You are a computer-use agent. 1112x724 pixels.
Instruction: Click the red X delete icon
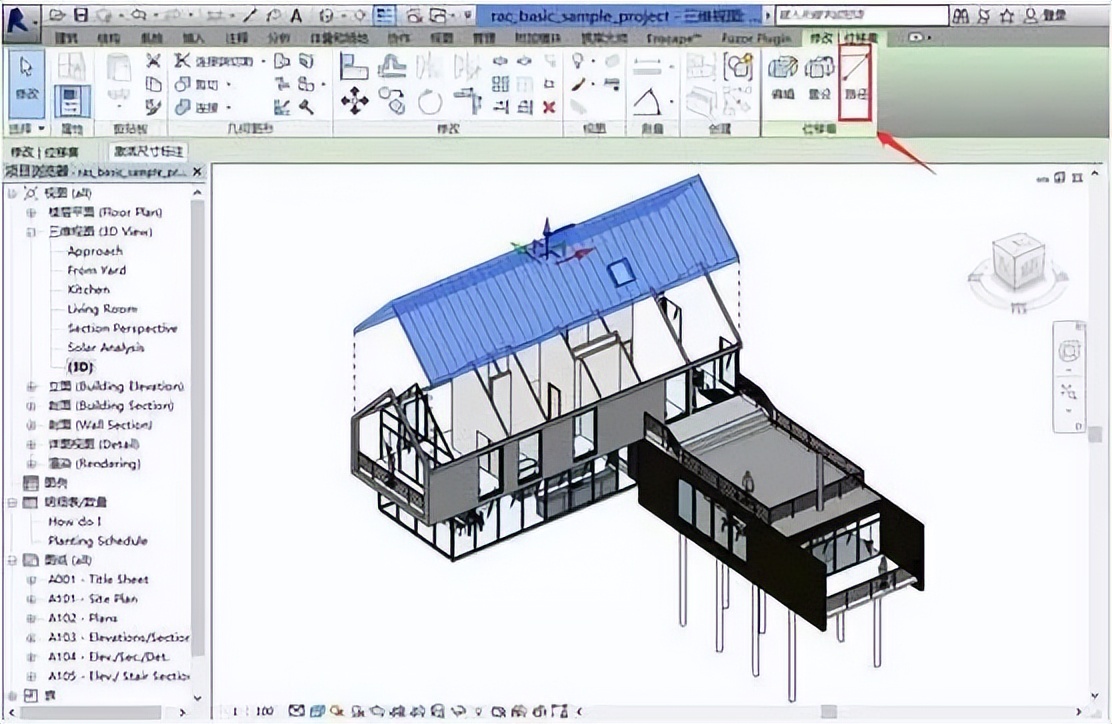pyautogui.click(x=548, y=107)
